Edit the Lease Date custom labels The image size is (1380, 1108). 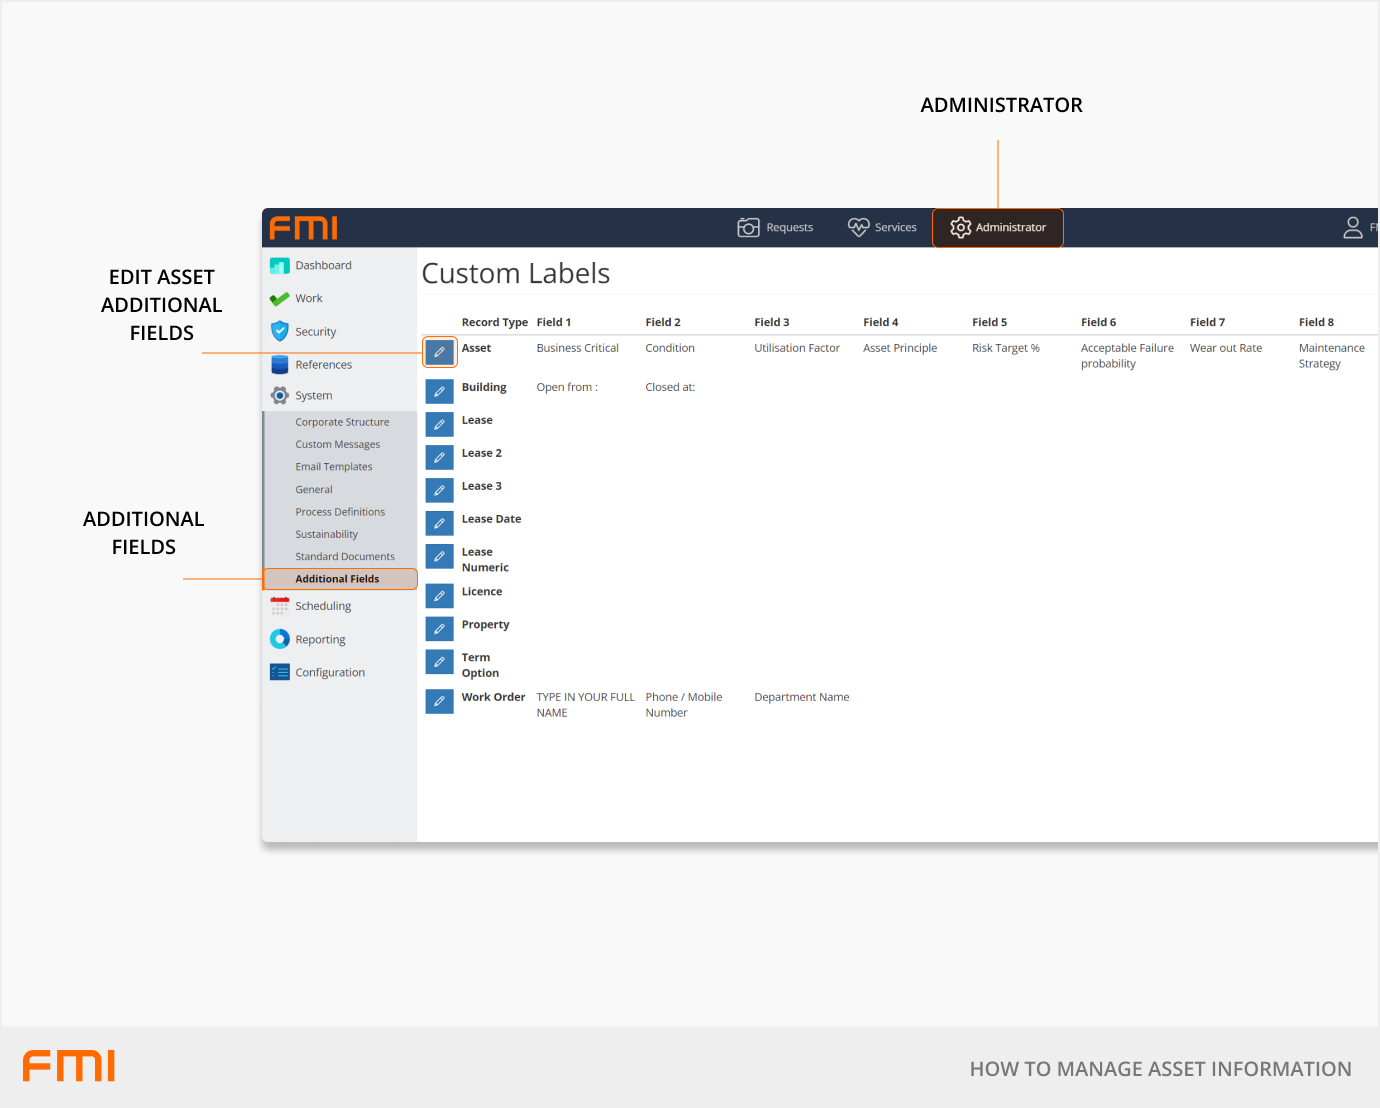tap(439, 523)
